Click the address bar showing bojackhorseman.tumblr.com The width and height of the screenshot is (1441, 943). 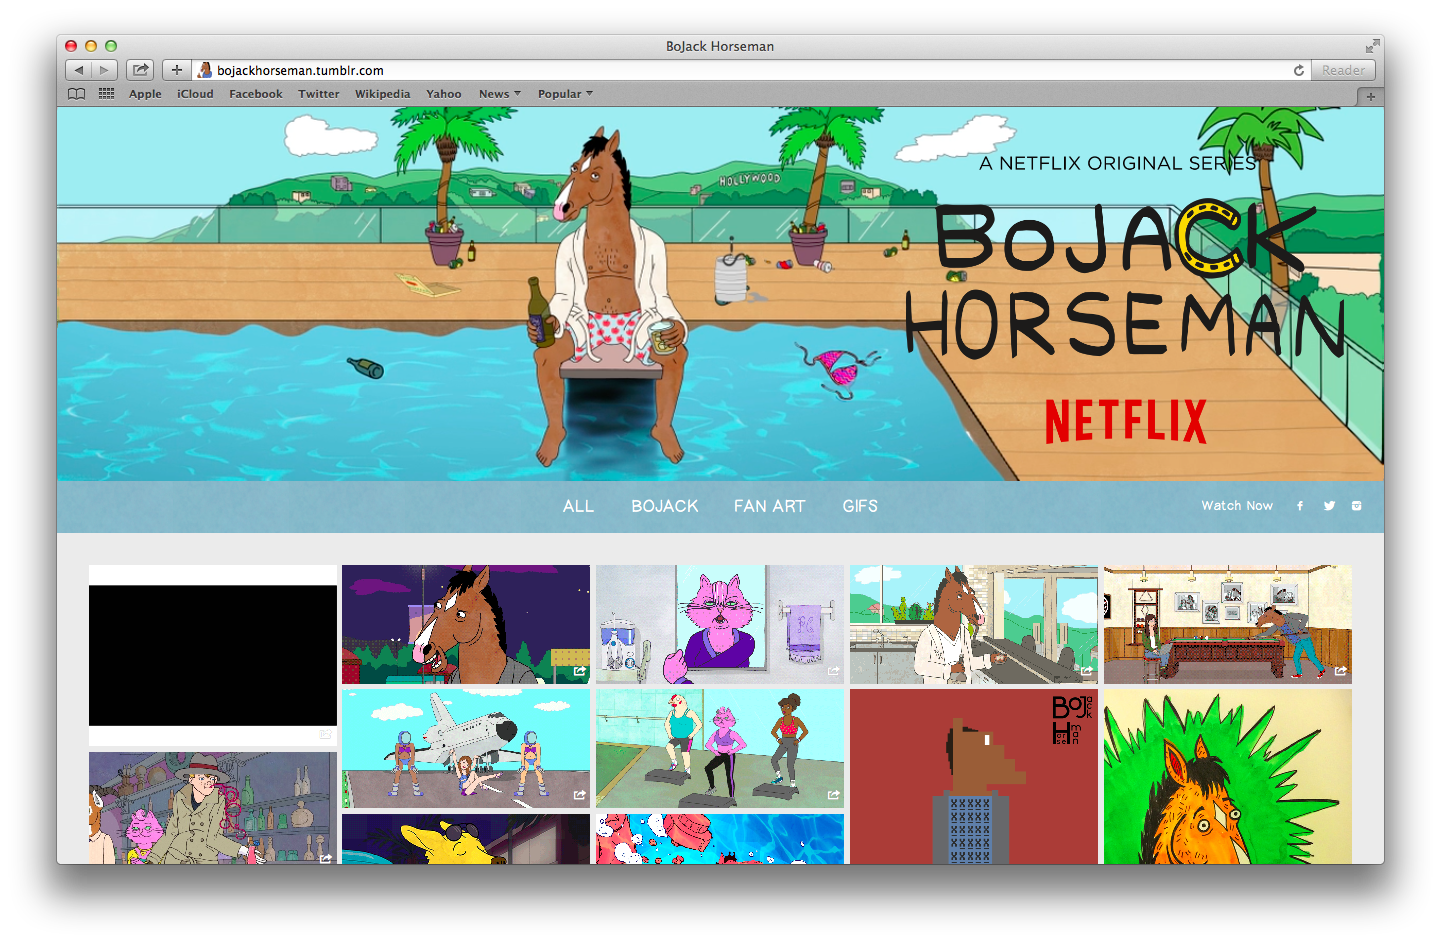click(750, 70)
